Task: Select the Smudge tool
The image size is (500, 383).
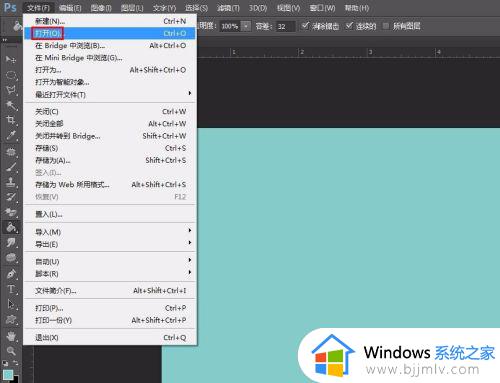Action: click(x=11, y=243)
